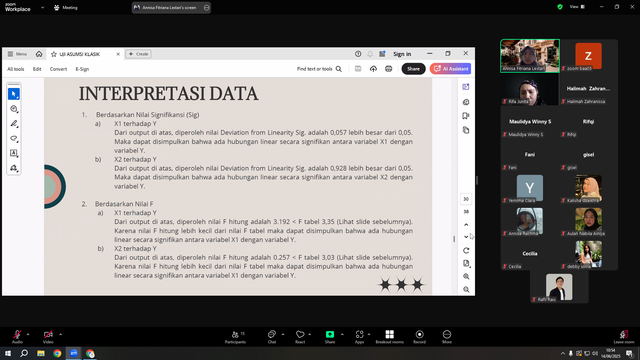Click Create new tab button

[138, 54]
